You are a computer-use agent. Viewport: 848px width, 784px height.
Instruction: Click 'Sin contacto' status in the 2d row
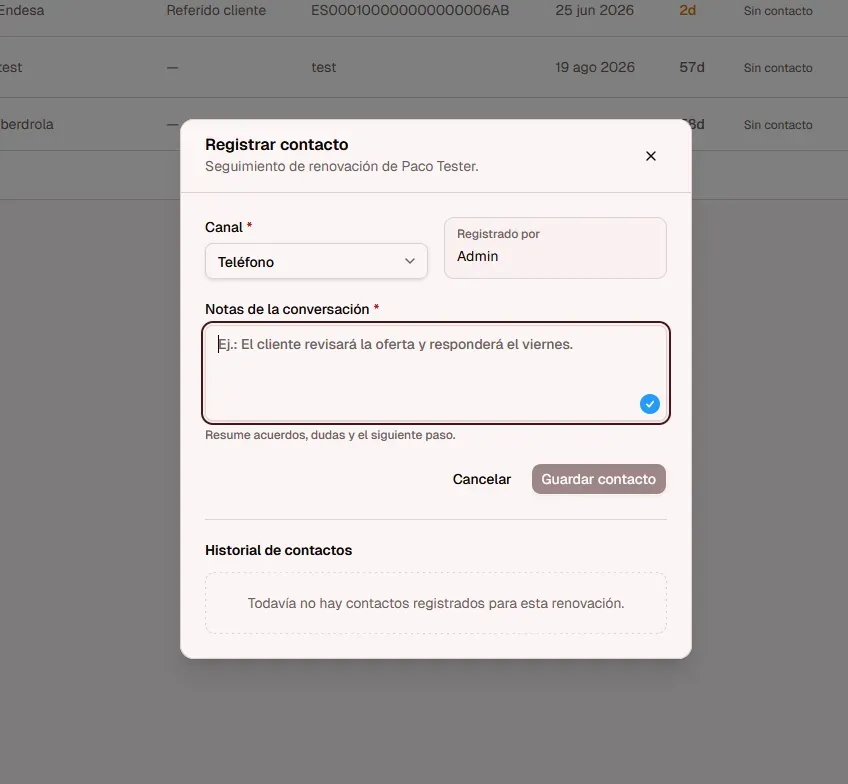pyautogui.click(x=778, y=11)
